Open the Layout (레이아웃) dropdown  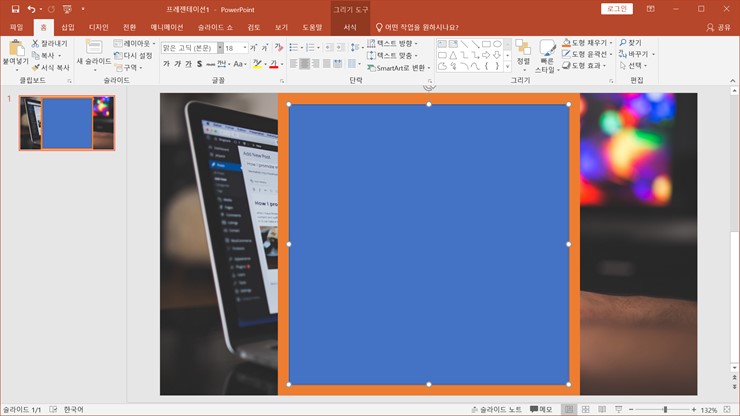(x=135, y=43)
